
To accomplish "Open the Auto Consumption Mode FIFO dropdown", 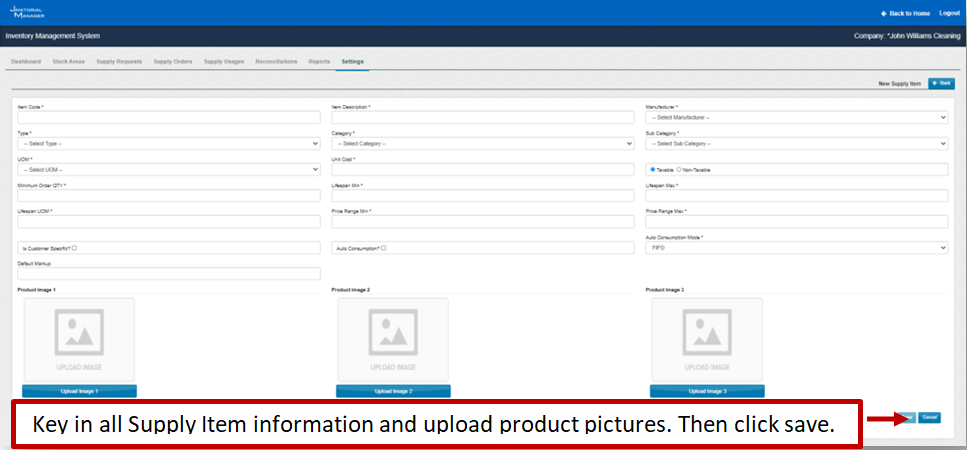I will (796, 247).
